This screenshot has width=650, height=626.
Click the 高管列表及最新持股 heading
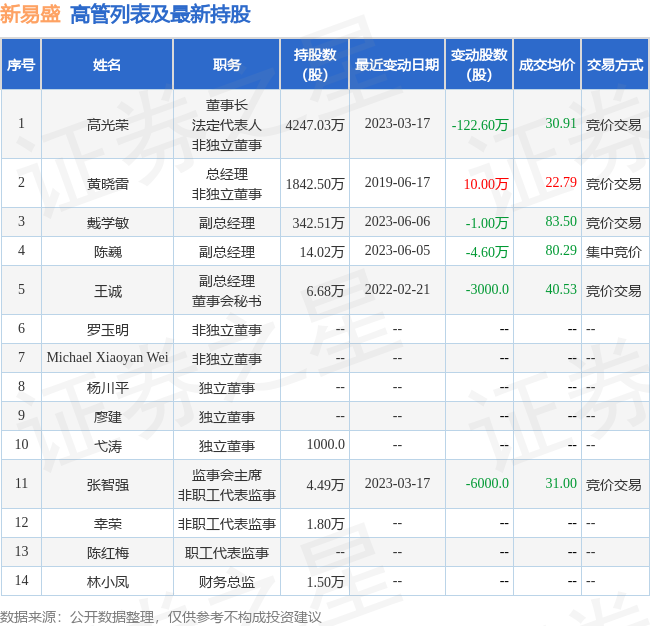[x=160, y=15]
